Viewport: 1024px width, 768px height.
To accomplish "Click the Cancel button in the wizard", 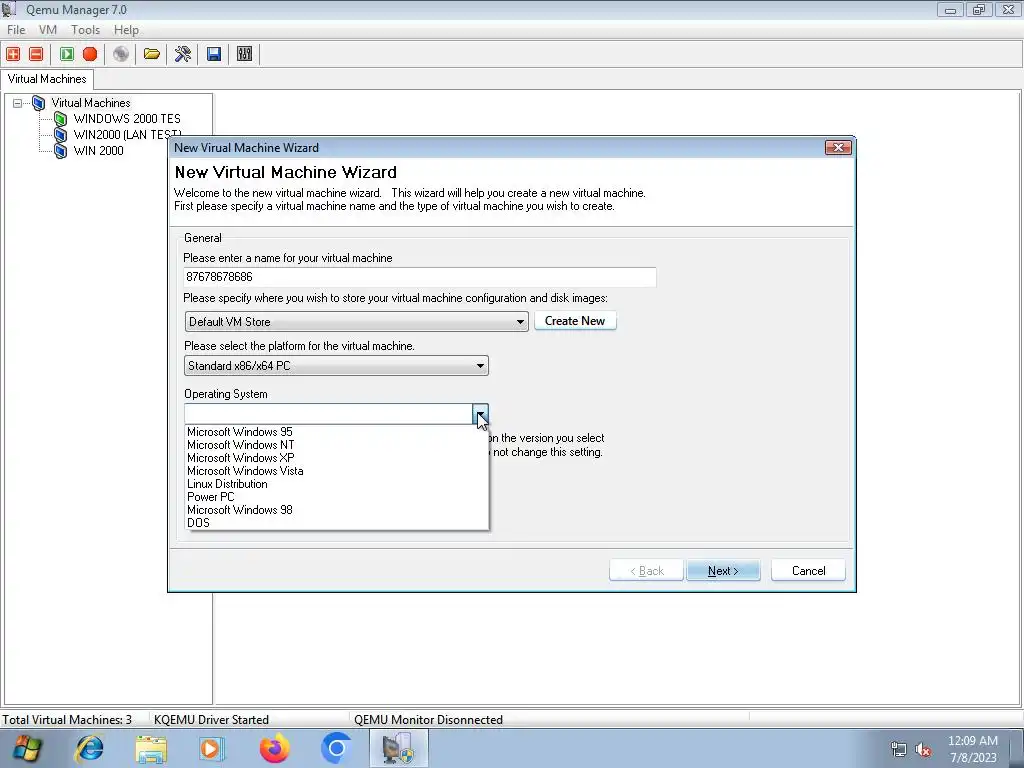I will click(808, 571).
